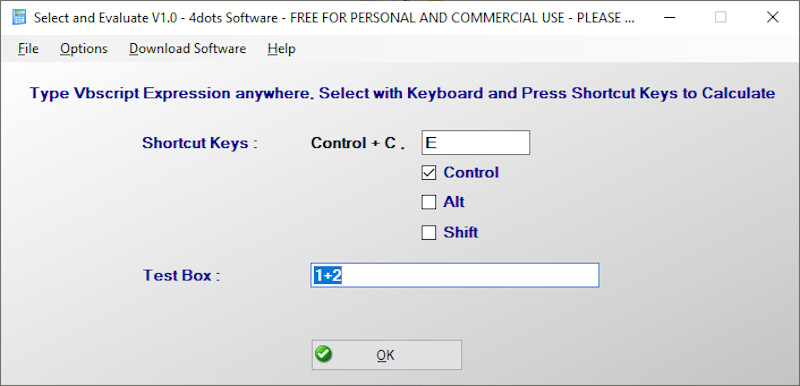Close the Select and Evaluate window
Screen dimensions: 800x386
[x=772, y=17]
